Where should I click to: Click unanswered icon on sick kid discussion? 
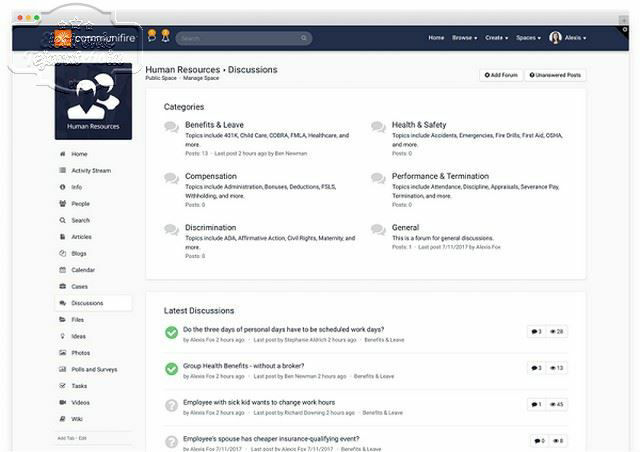tap(171, 405)
